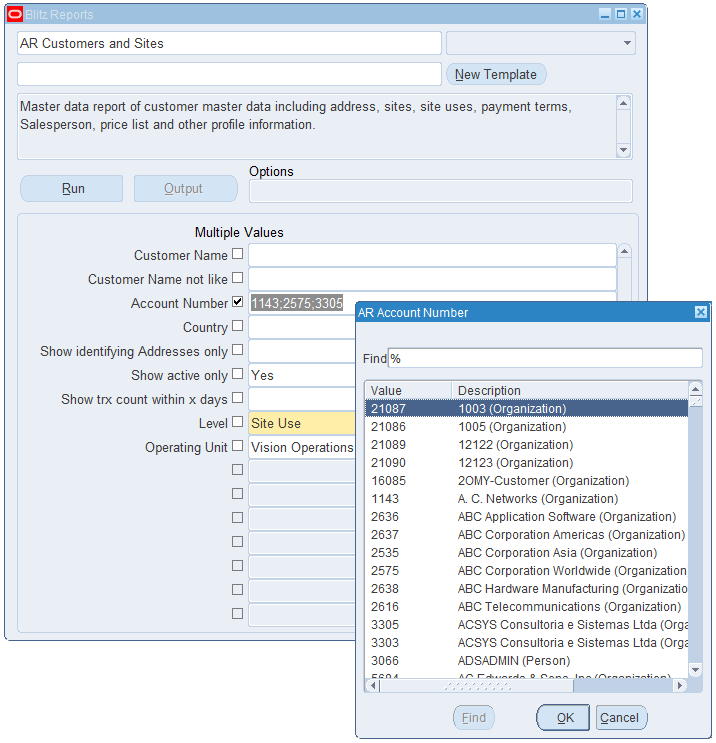Select row 21089 12122 (Organization)
716x743 pixels.
click(x=526, y=444)
